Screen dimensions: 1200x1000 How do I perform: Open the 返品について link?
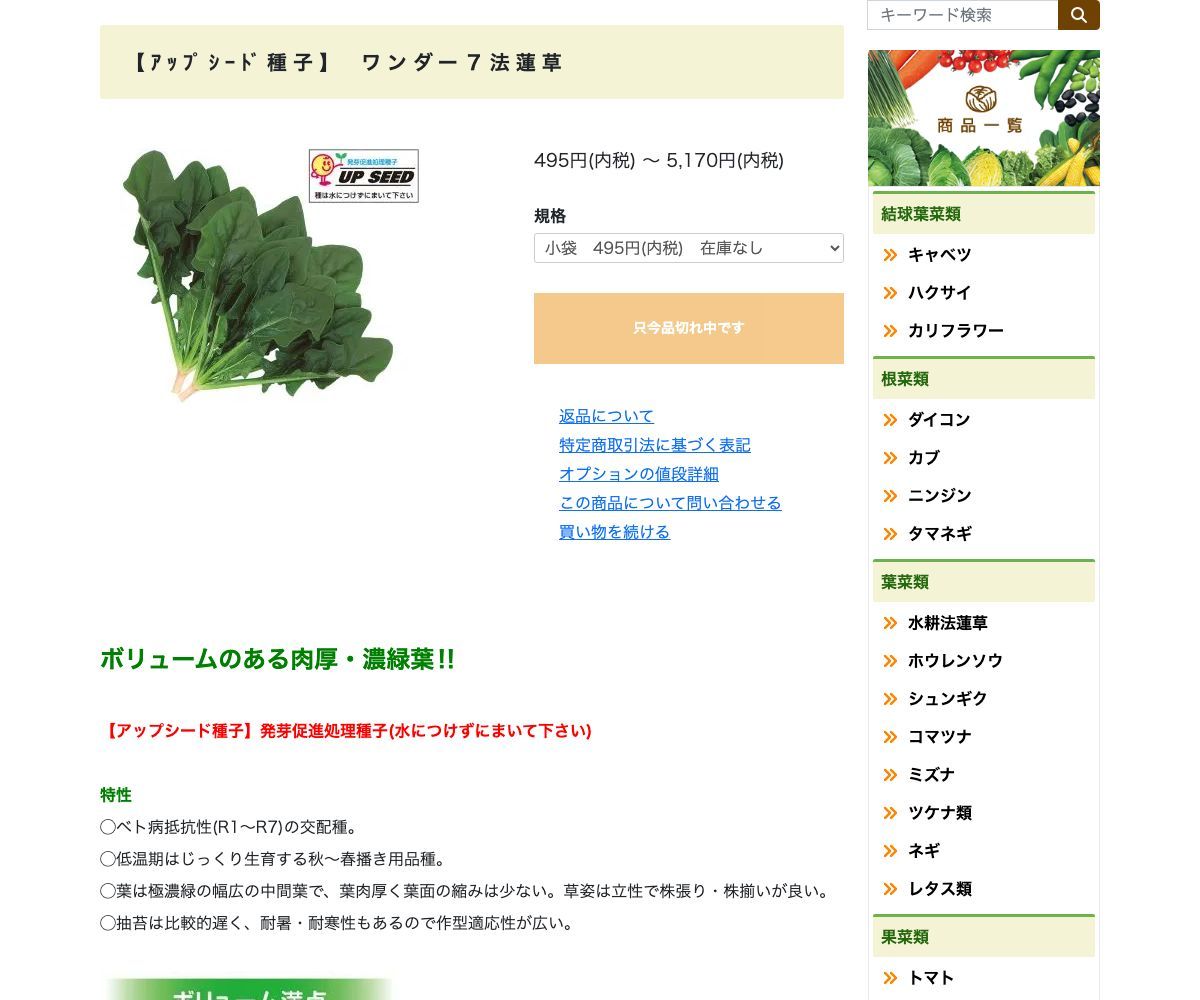(606, 416)
